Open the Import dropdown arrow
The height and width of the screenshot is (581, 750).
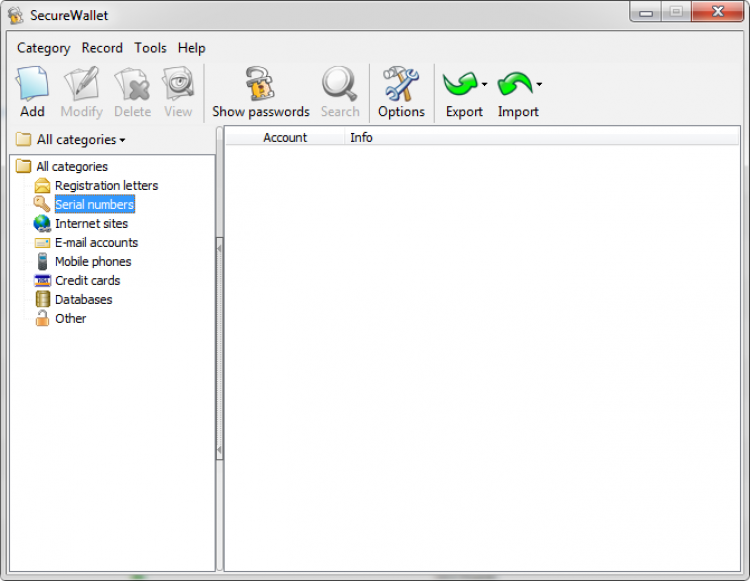(x=539, y=85)
